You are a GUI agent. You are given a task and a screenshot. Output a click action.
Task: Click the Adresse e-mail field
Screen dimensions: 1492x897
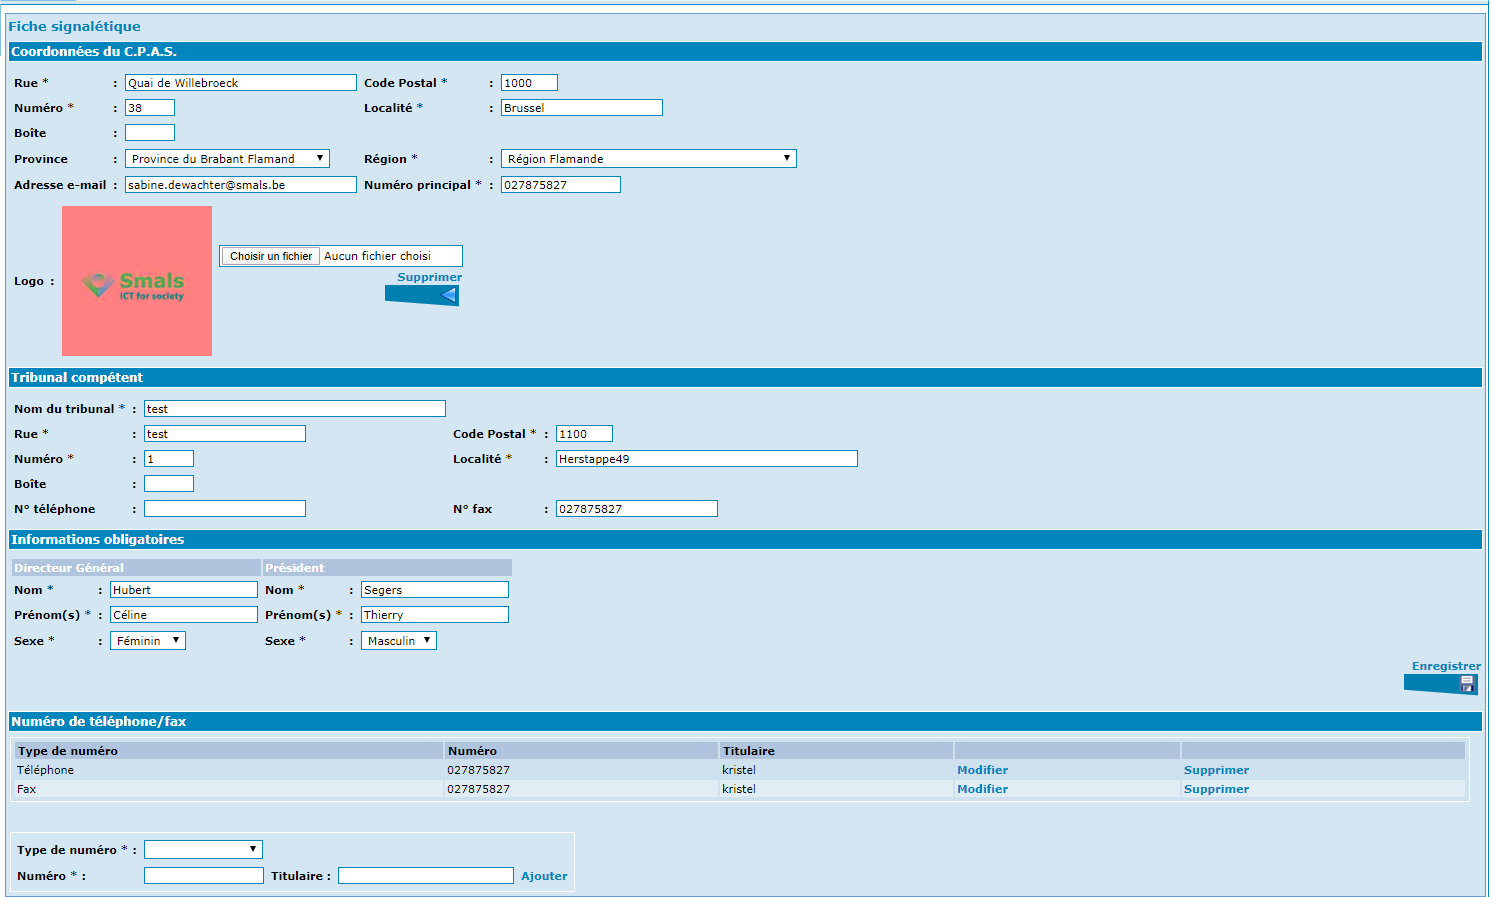241,185
